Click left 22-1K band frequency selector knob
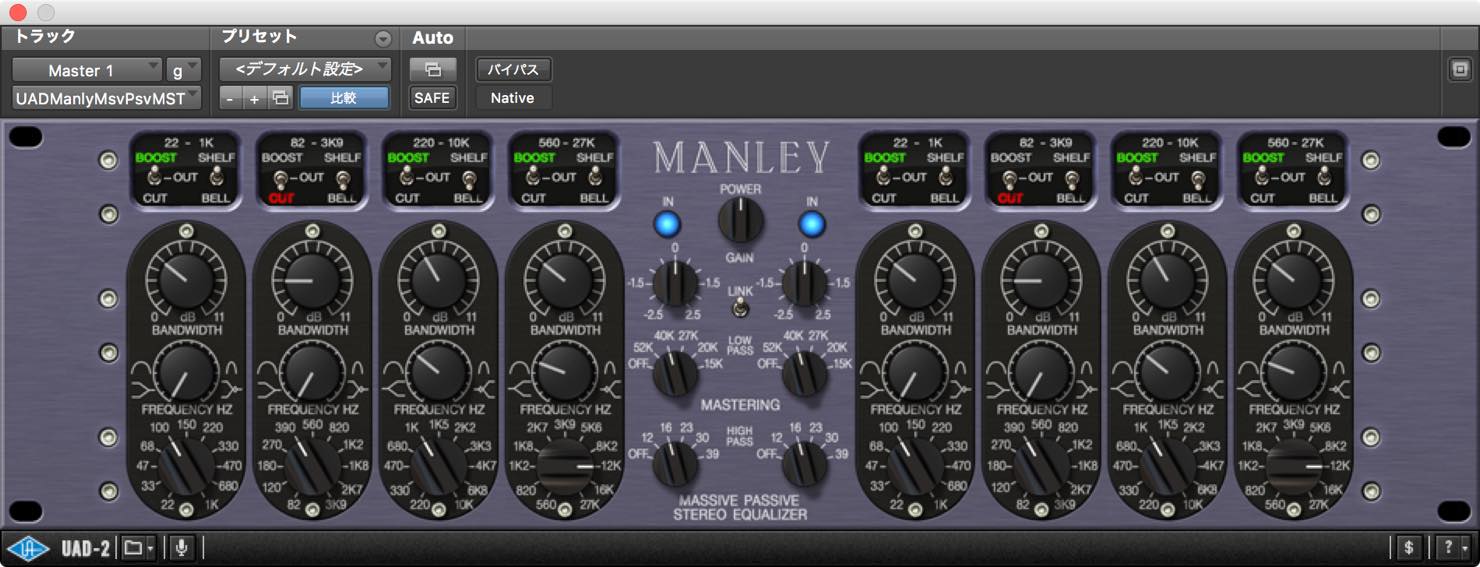1480x567 pixels. (185, 466)
